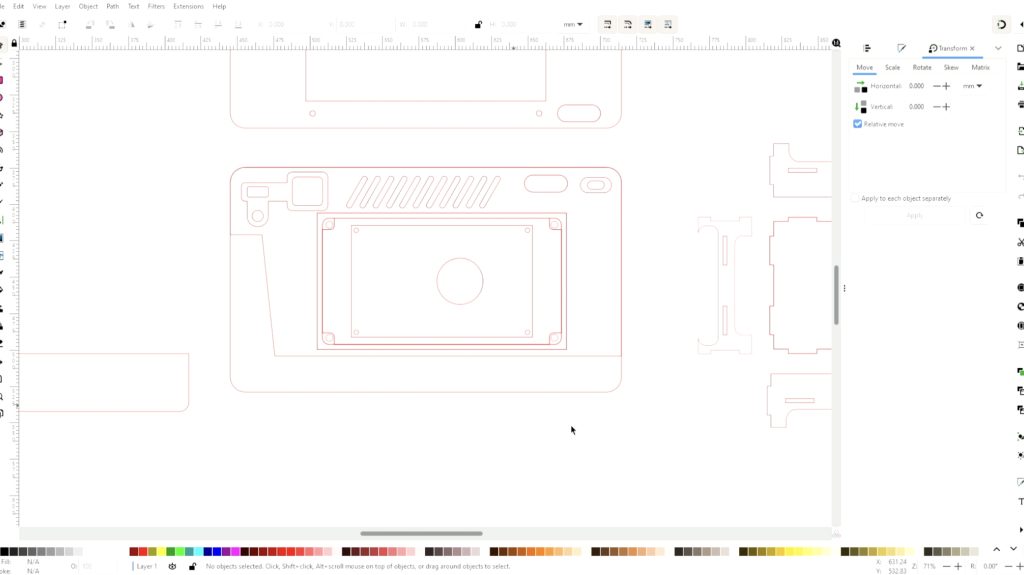Expand the dock panel chevron menu
Viewport: 1024px width, 575px height.
(997, 48)
